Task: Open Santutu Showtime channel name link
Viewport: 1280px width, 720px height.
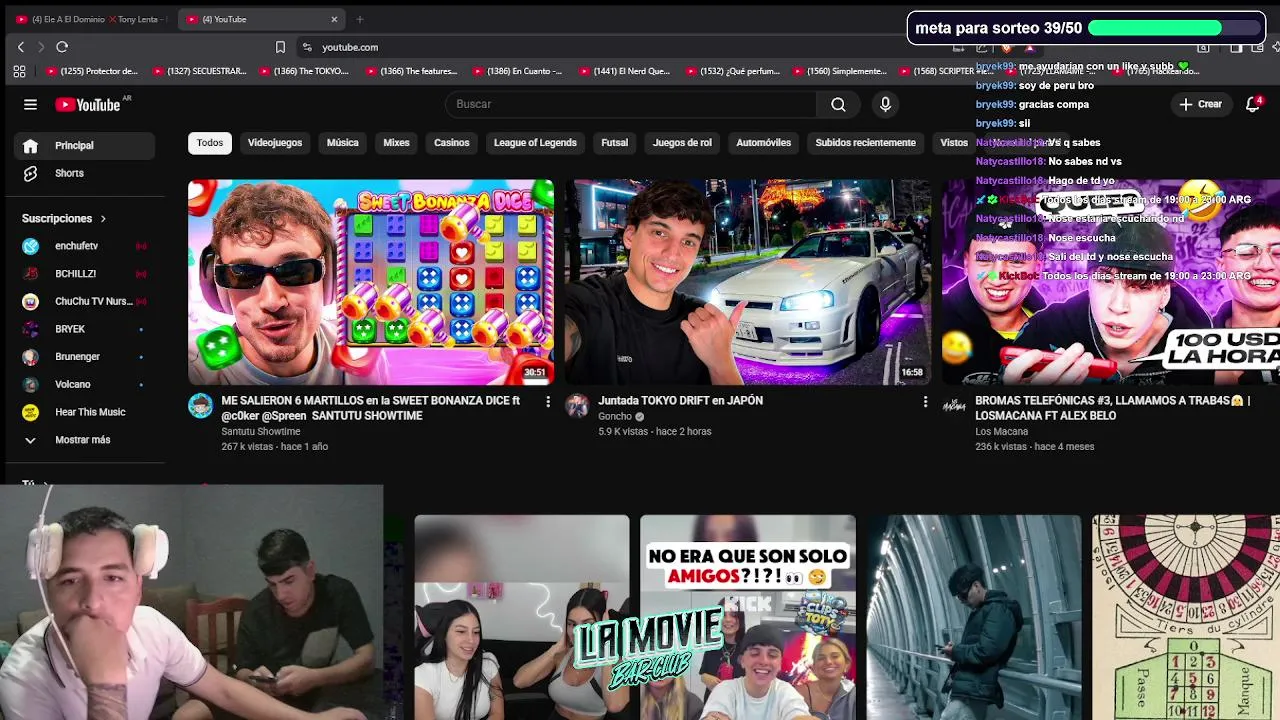Action: (261, 432)
